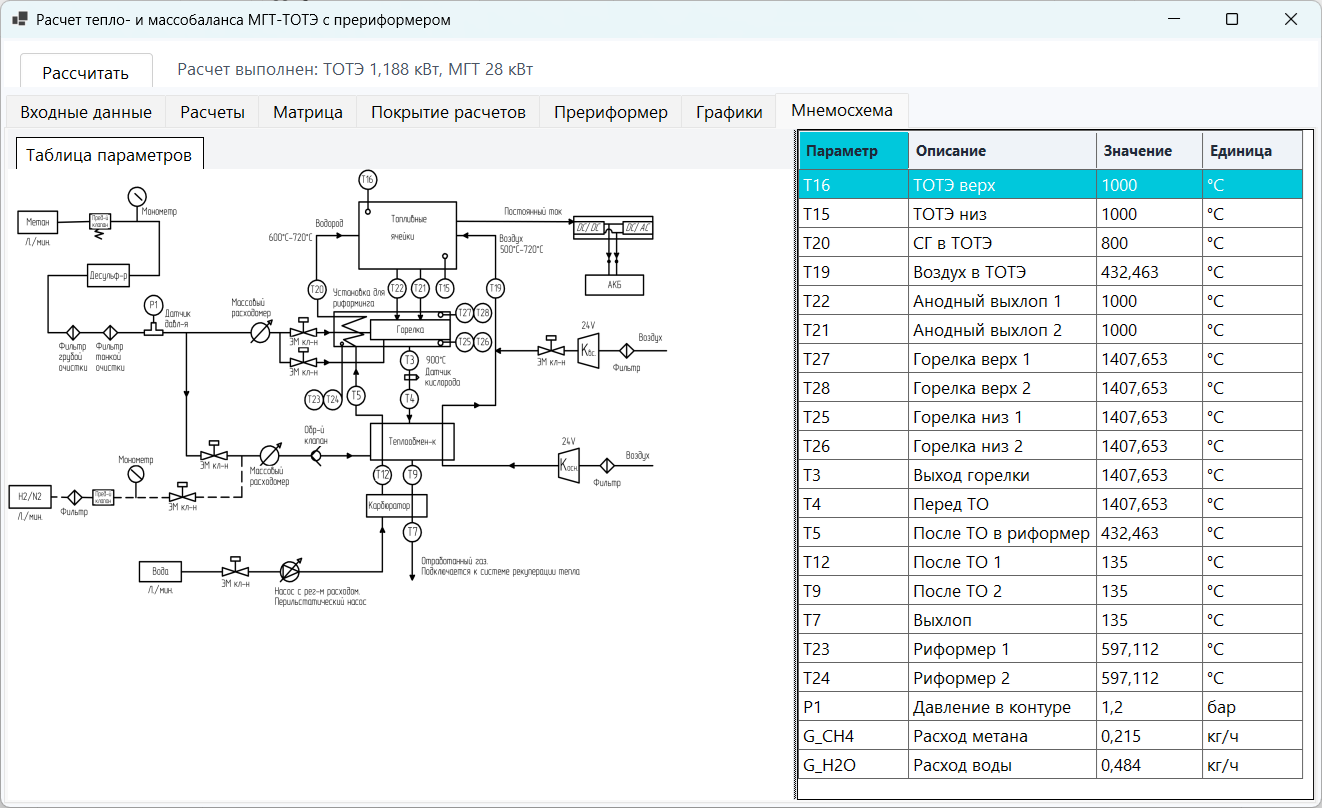Click the Описание column header
This screenshot has width=1322, height=808.
pyautogui.click(x=1002, y=151)
